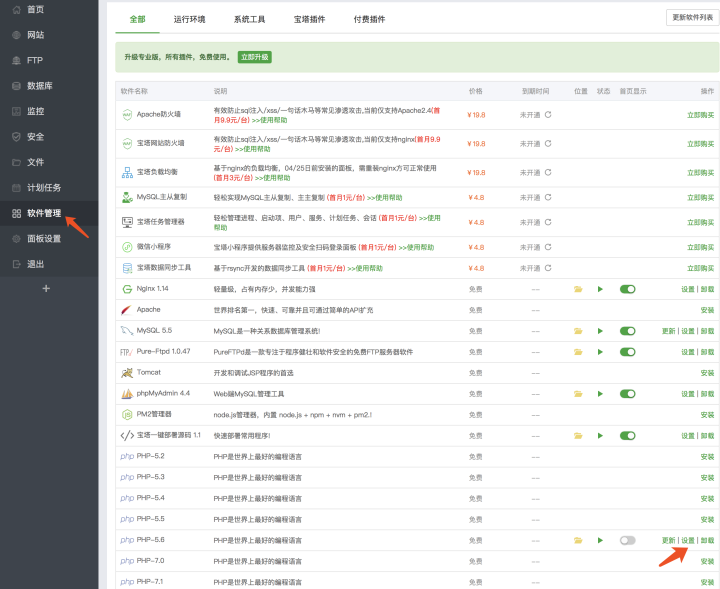Screen dimensions: 720x589
Task: Click the plus icon in the sidebar
Action: [x=46, y=288]
